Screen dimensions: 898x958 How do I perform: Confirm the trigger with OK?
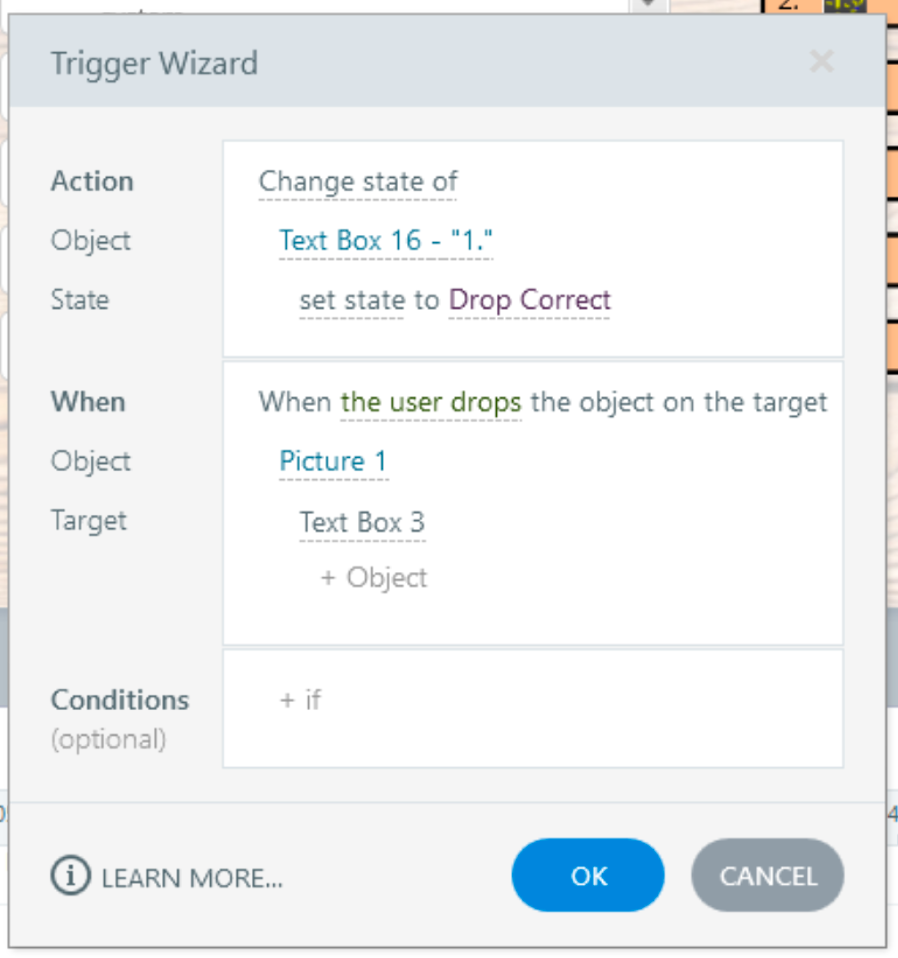(588, 876)
